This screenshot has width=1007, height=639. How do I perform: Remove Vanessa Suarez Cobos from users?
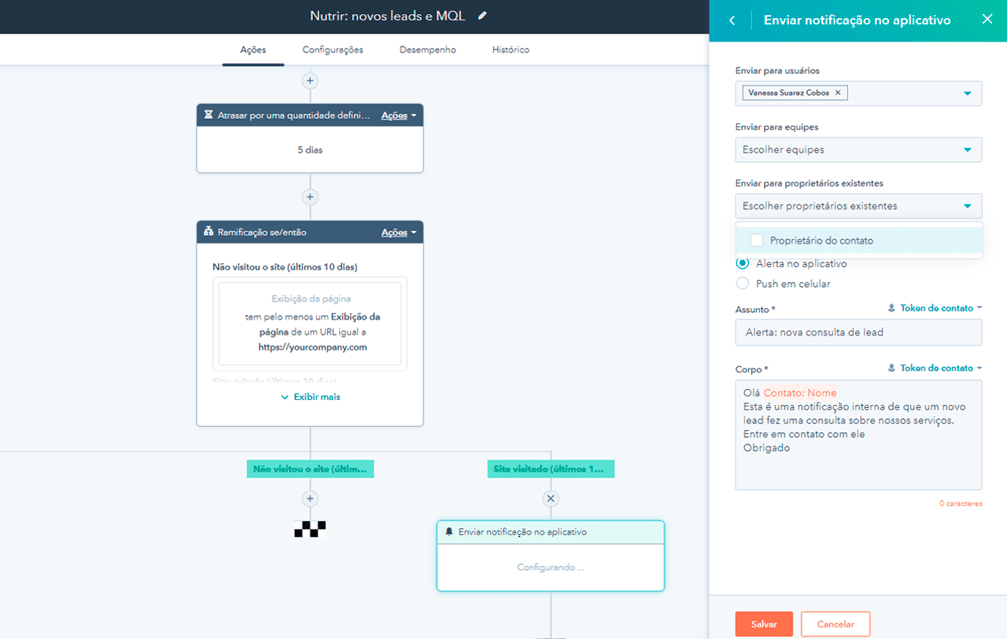(839, 93)
